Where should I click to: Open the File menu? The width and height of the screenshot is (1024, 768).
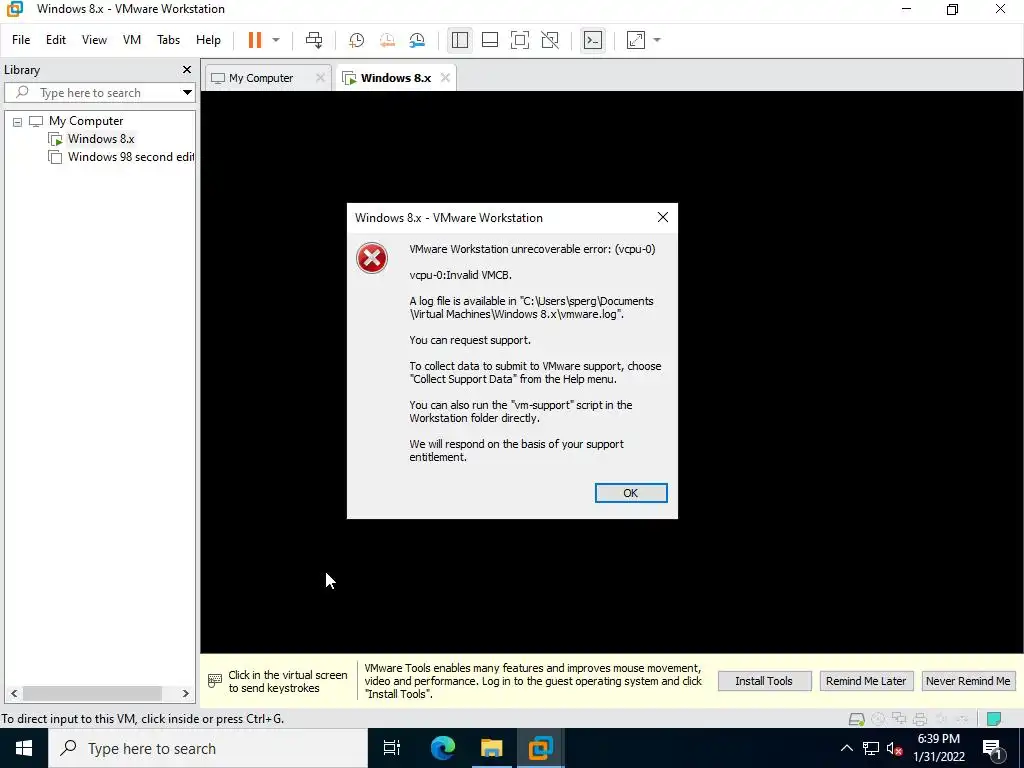click(21, 40)
